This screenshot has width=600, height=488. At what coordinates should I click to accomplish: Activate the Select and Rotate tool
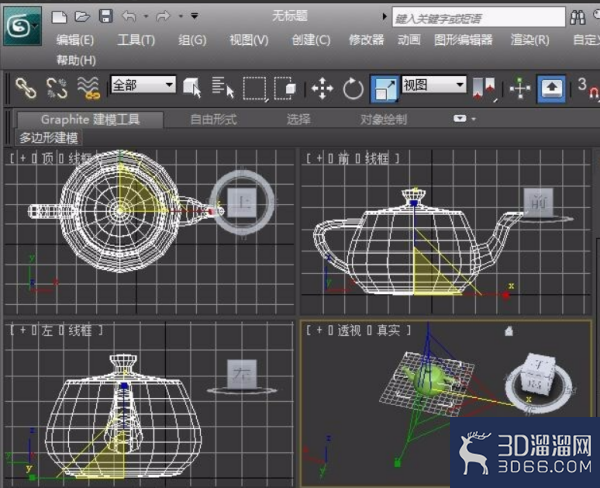[353, 89]
